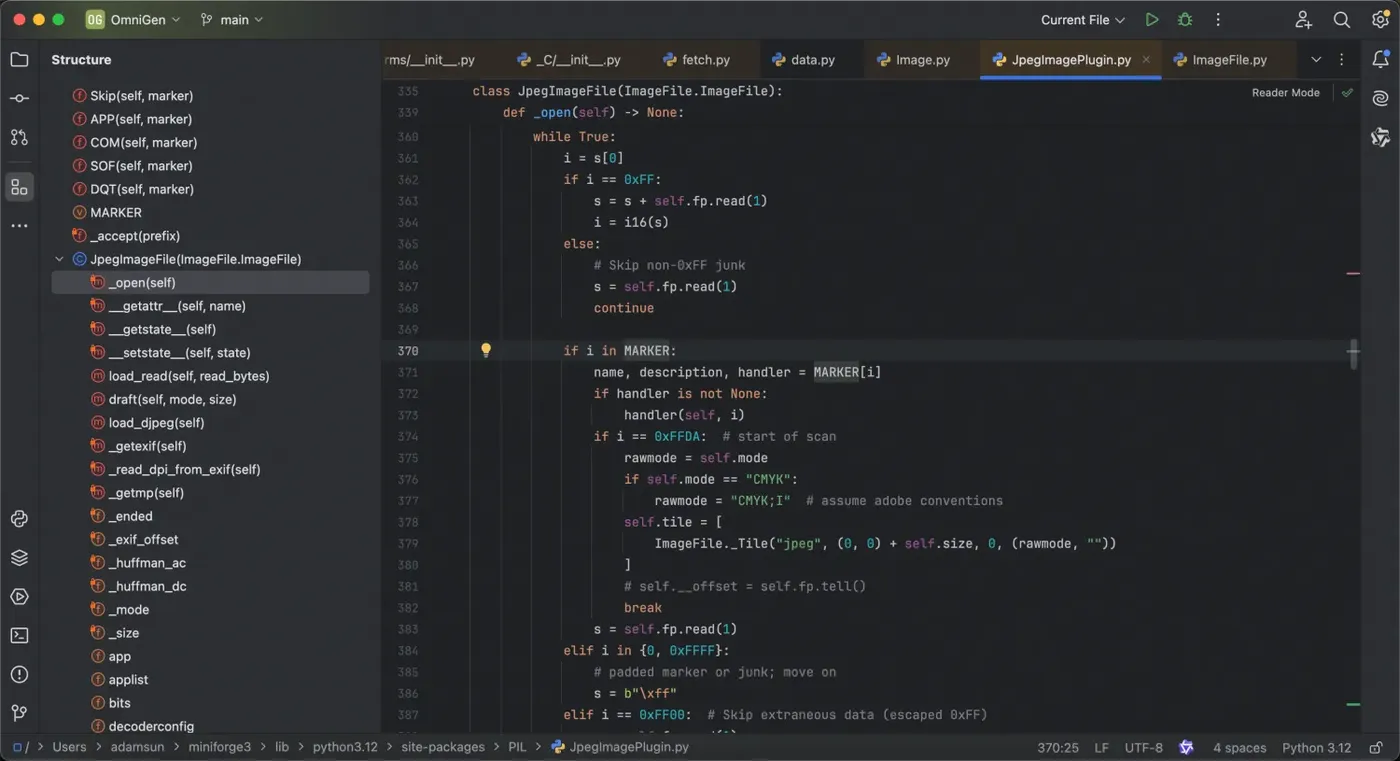The image size is (1400, 761).
Task: Open the Pull Requests tool window
Action: [x=19, y=137]
